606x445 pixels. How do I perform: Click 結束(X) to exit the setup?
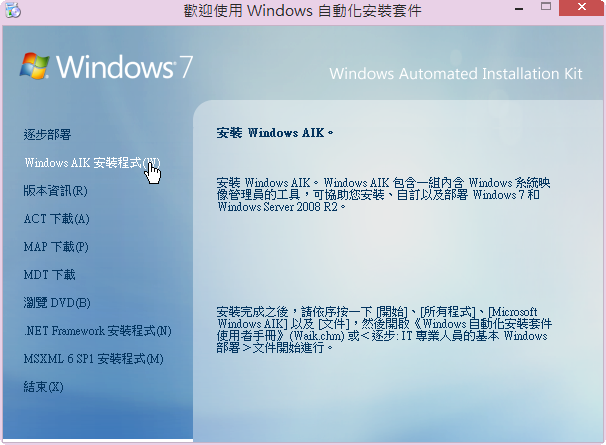tap(43, 387)
